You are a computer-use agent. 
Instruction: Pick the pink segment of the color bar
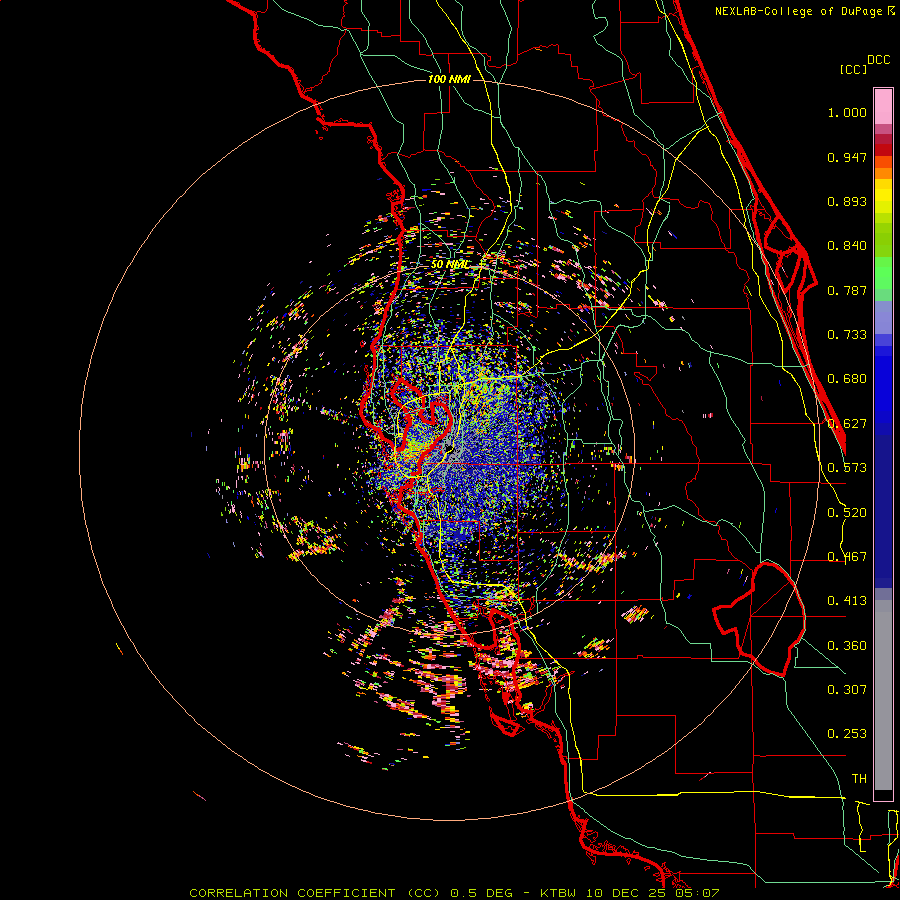883,107
